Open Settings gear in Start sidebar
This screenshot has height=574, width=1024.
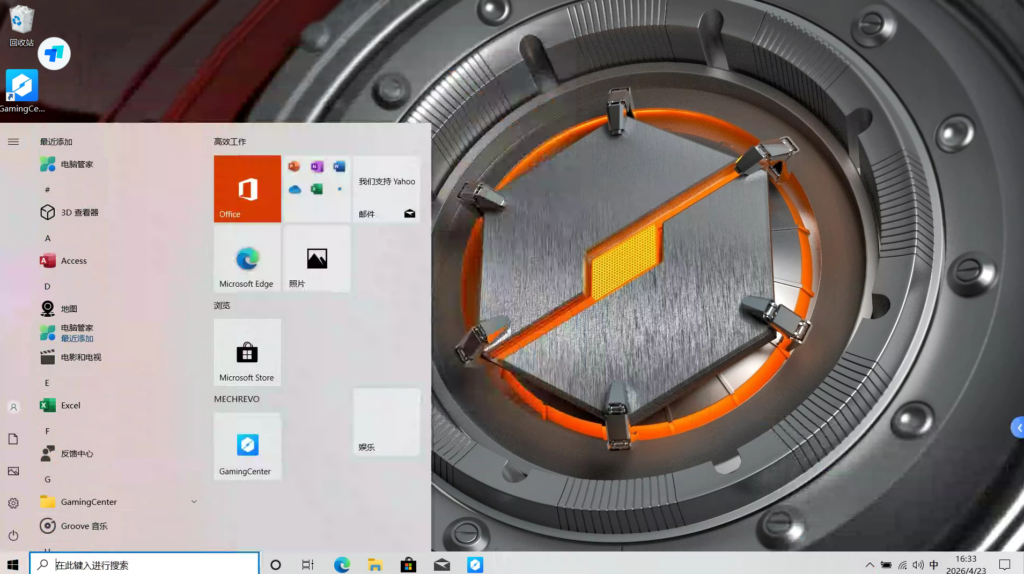click(13, 503)
